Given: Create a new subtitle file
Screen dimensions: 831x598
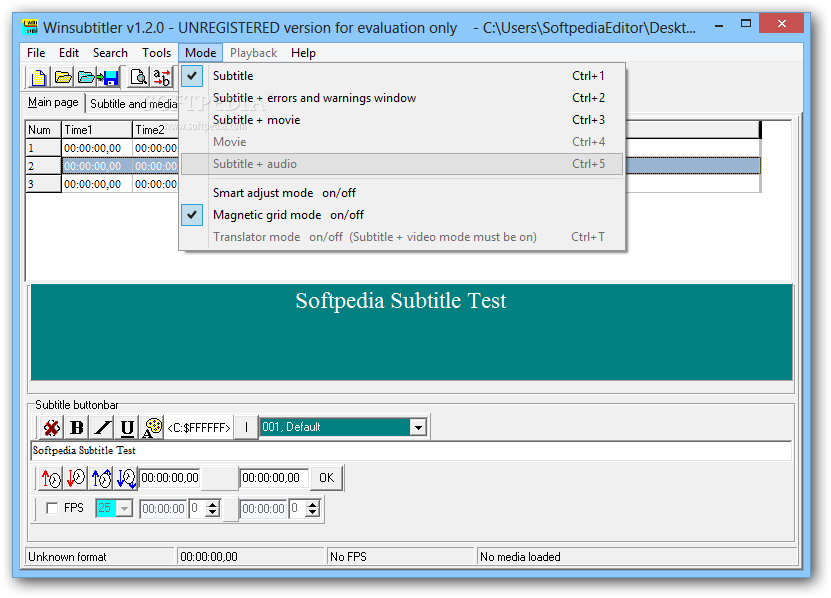Looking at the screenshot, I should point(39,77).
